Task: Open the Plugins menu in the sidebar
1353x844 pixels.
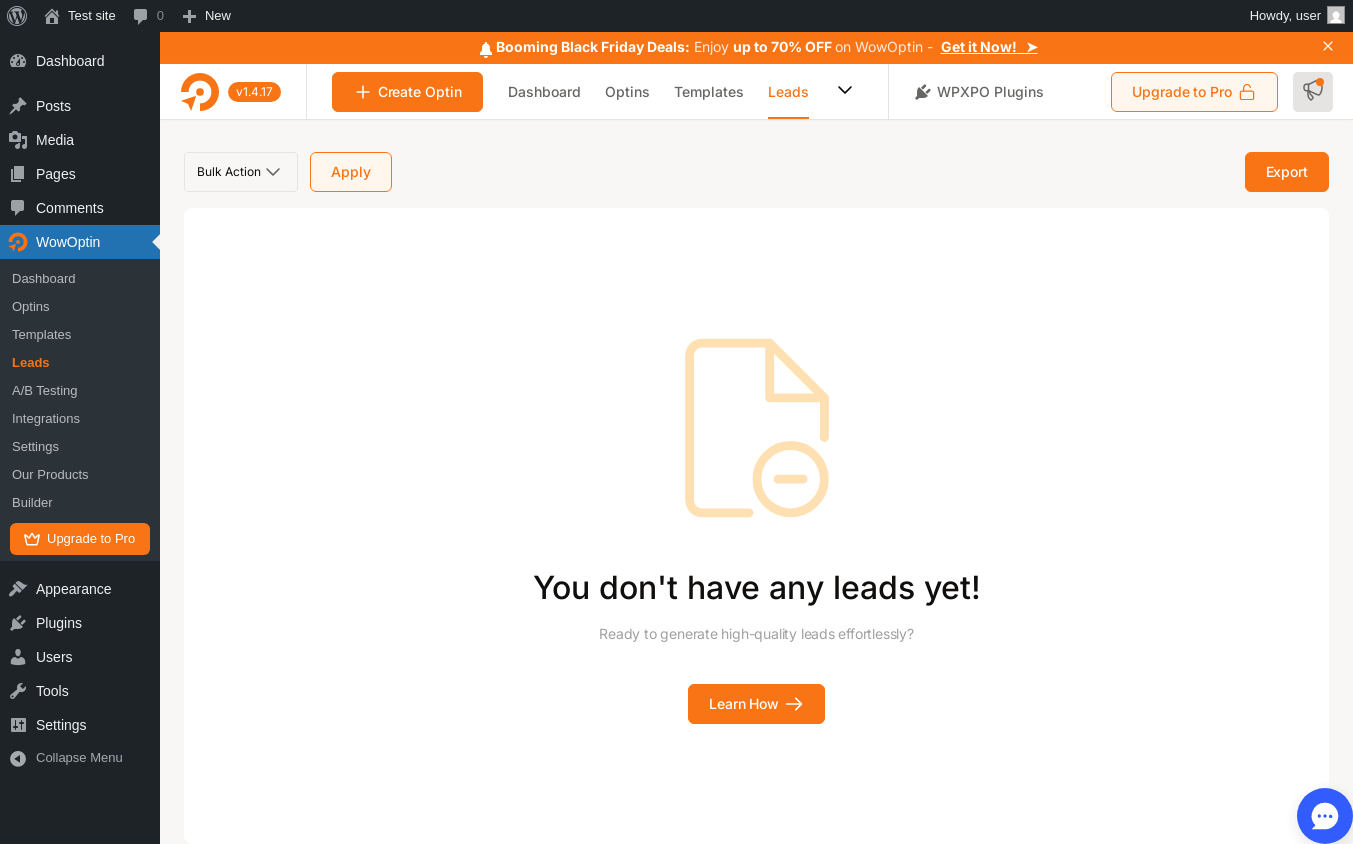Action: pos(80,623)
